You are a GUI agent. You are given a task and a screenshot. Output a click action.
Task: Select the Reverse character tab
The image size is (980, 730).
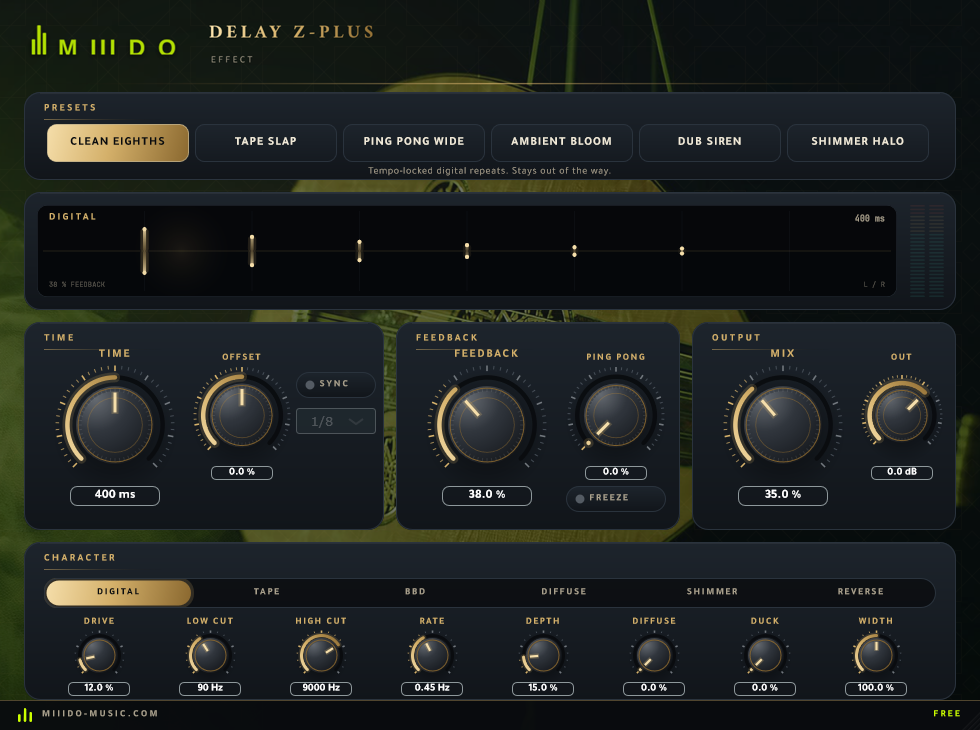[x=860, y=592]
